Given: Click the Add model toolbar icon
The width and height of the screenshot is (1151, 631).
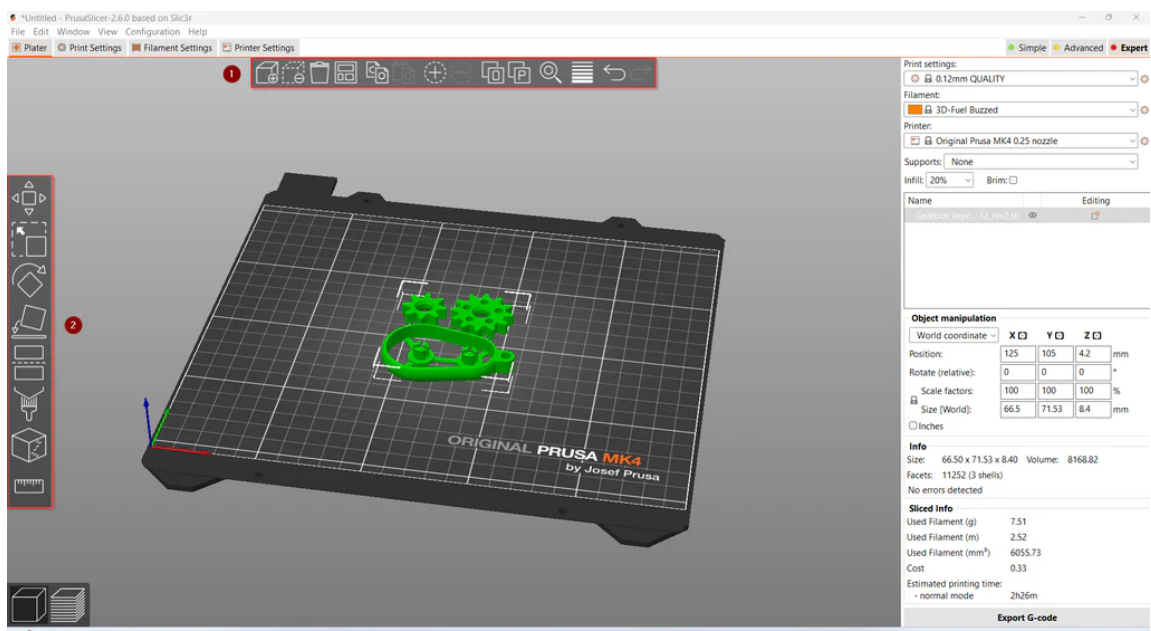Looking at the screenshot, I should tap(266, 73).
